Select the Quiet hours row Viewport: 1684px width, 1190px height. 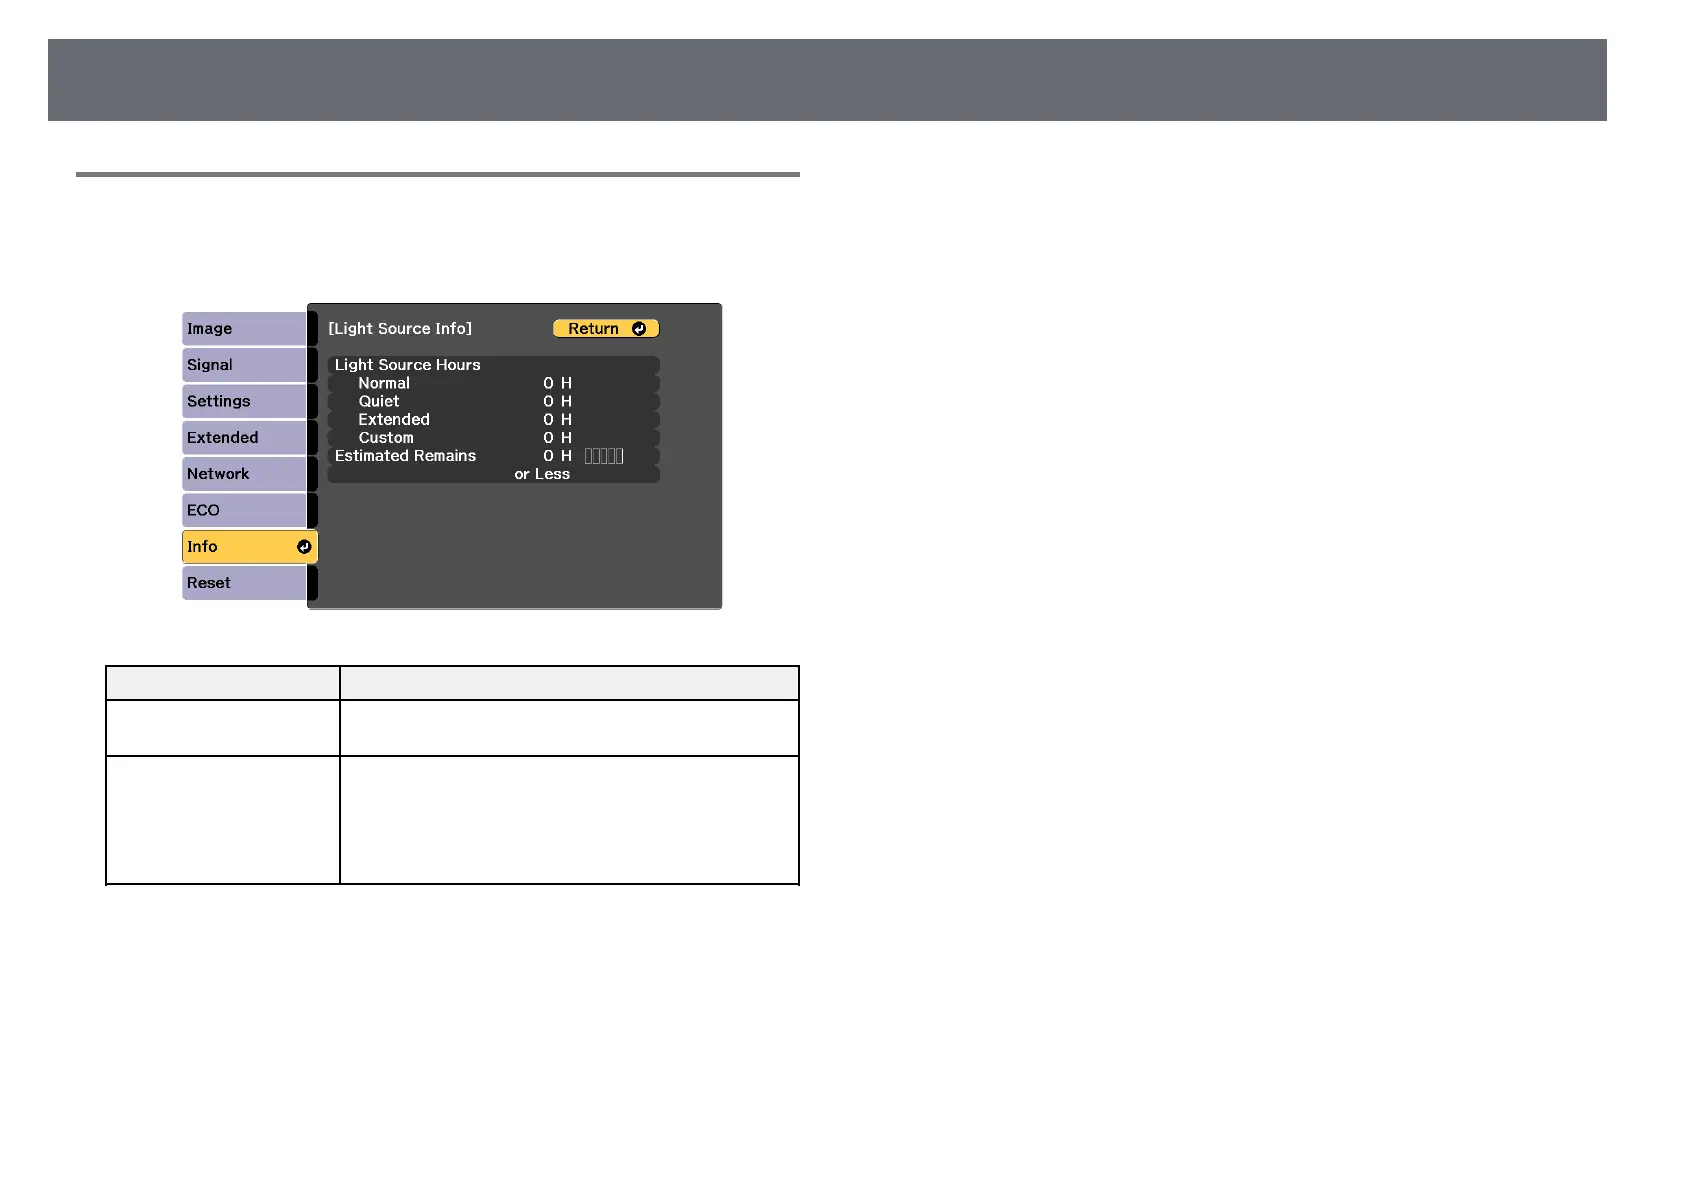[494, 401]
